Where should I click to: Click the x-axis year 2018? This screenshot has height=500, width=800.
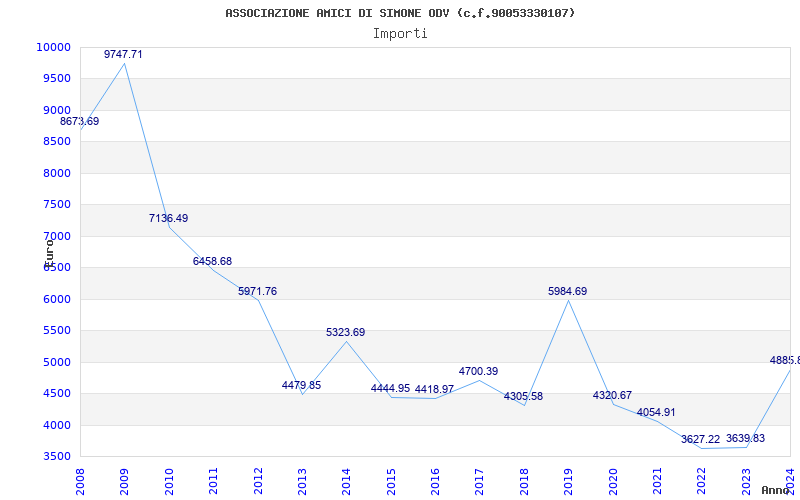coord(524,481)
